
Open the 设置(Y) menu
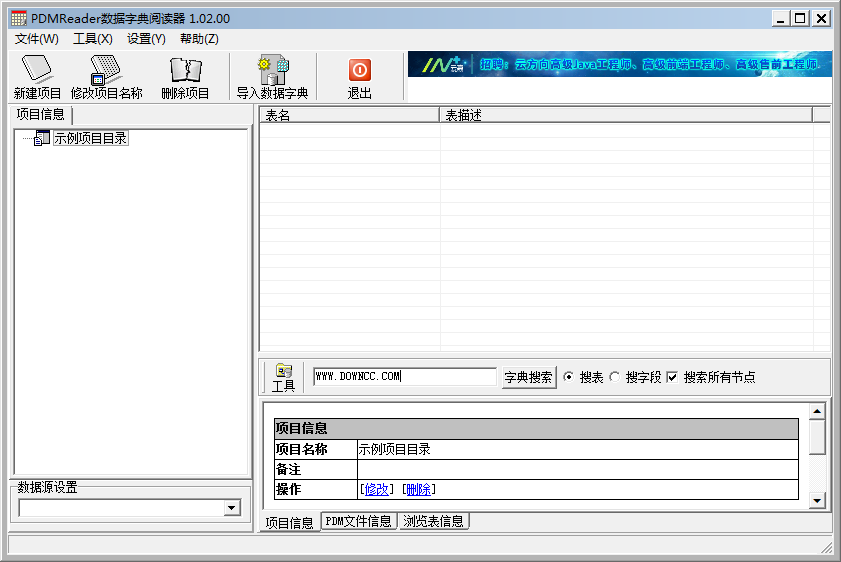coord(146,39)
